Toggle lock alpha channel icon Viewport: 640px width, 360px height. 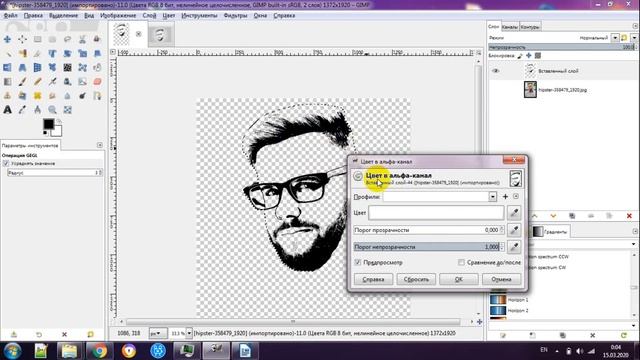[538, 56]
